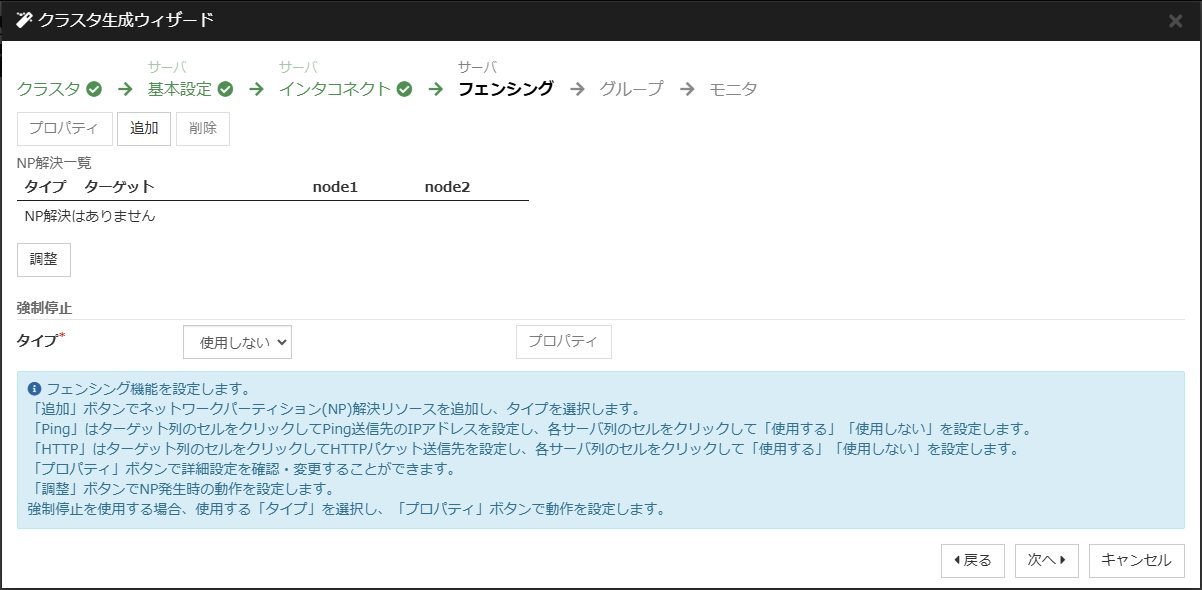
Task: Click the blue info icon in help panel
Action: click(x=34, y=388)
